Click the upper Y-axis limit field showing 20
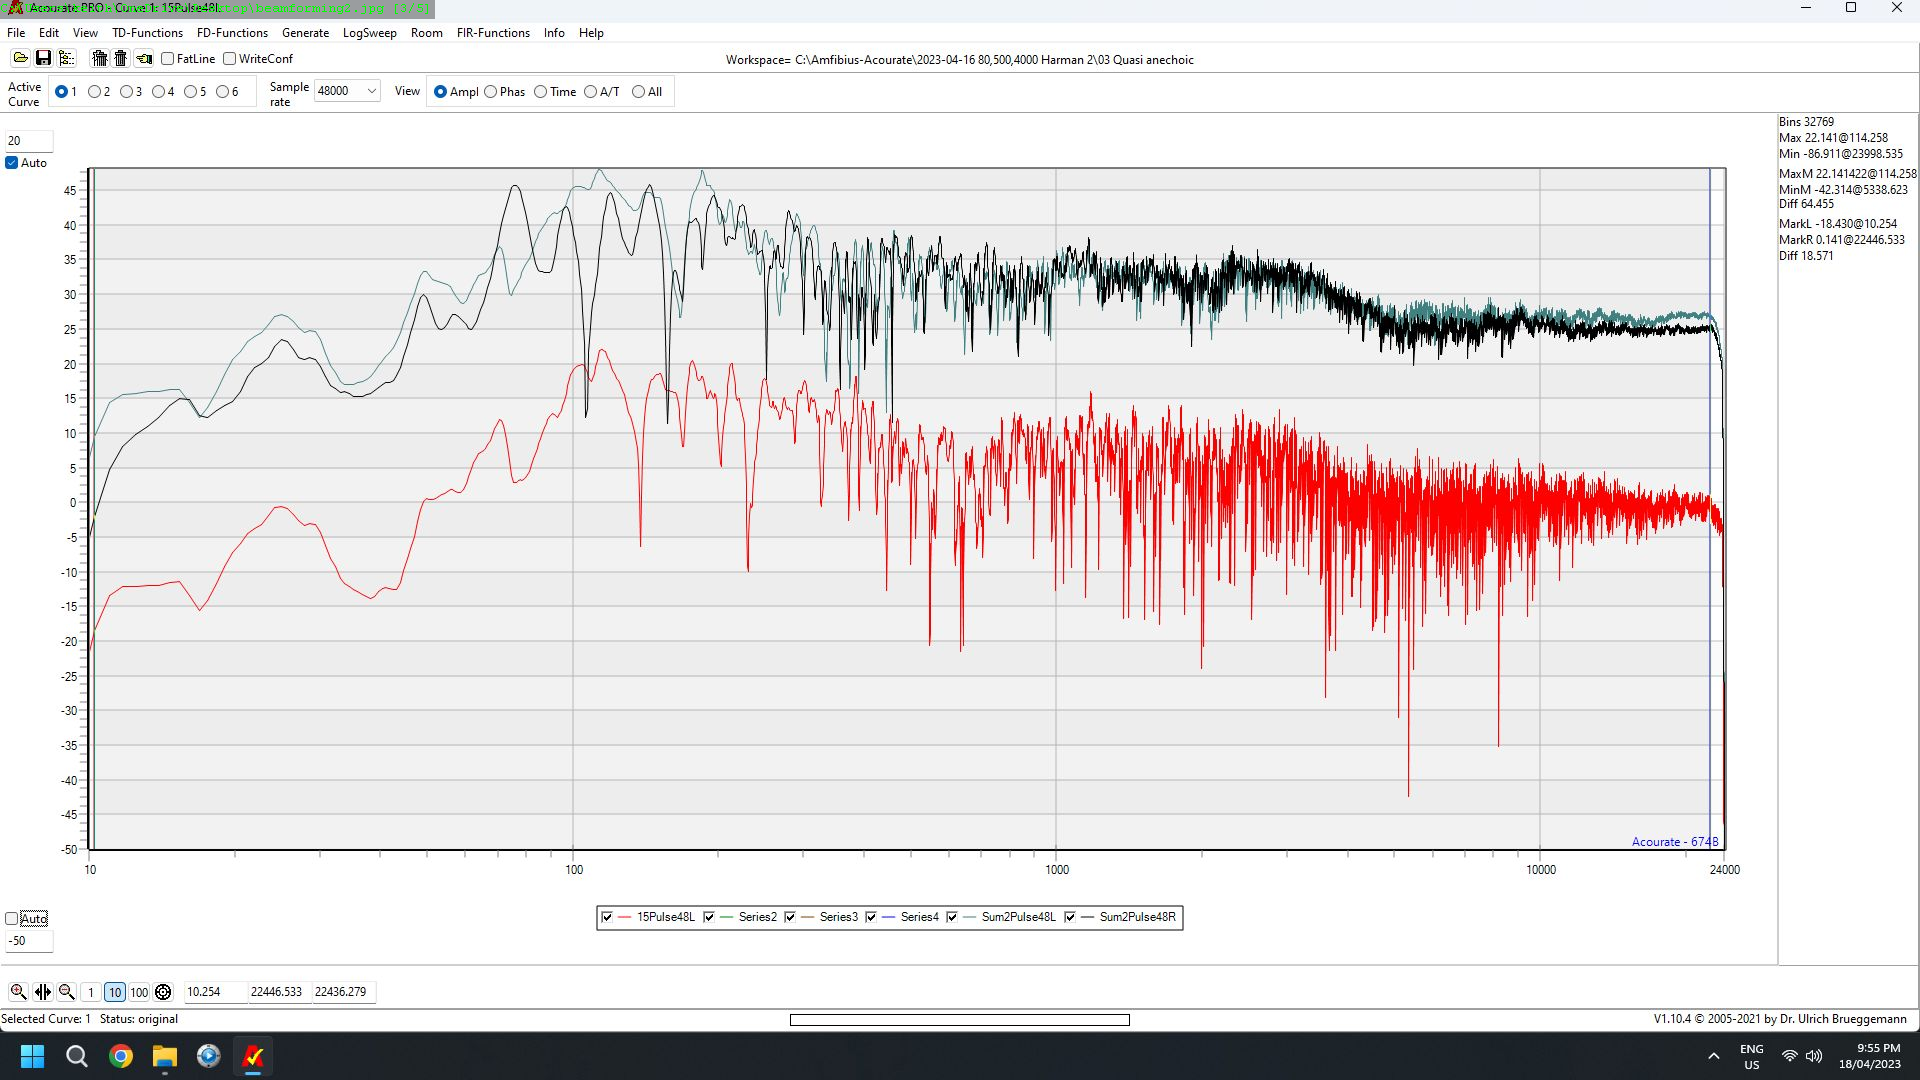 [28, 141]
